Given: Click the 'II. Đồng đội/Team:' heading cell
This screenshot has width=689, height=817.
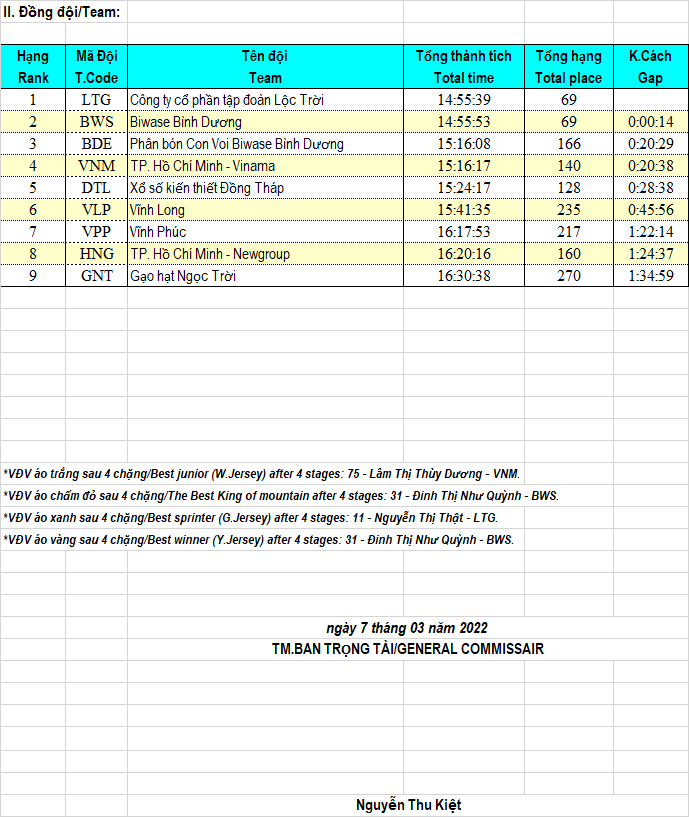Looking at the screenshot, I should [62, 12].
